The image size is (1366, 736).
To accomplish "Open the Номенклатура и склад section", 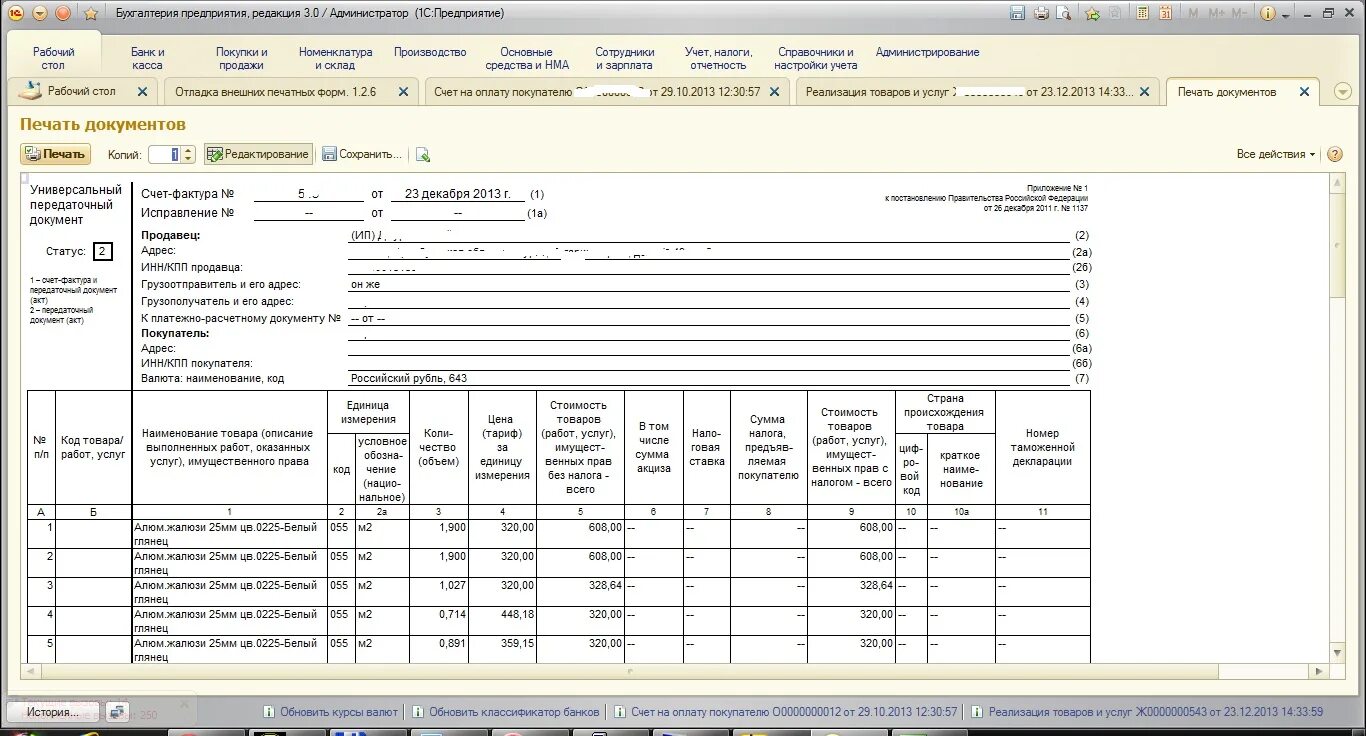I will point(335,58).
